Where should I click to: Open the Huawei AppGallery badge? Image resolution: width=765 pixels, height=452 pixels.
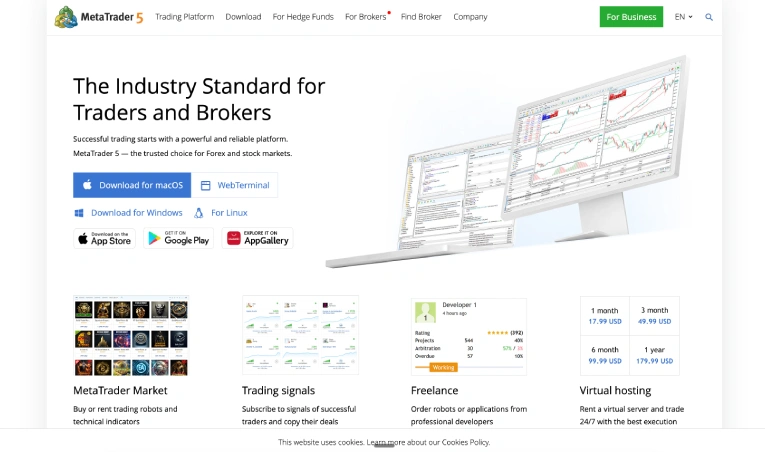(x=257, y=238)
